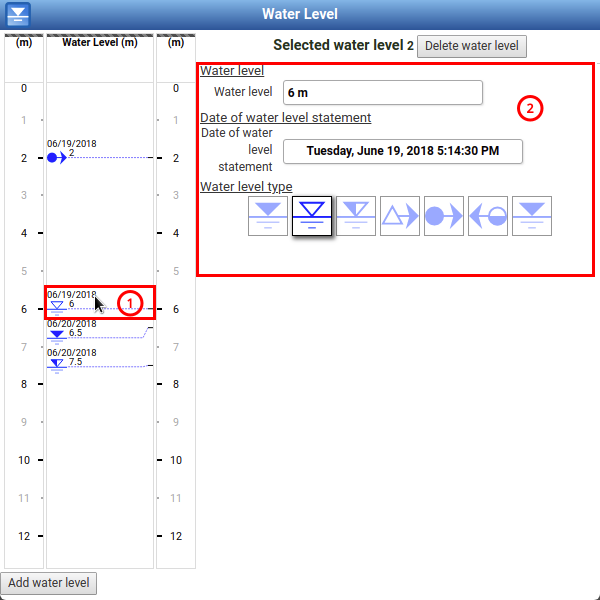
Task: Open the date of water level statement field
Action: [x=403, y=151]
